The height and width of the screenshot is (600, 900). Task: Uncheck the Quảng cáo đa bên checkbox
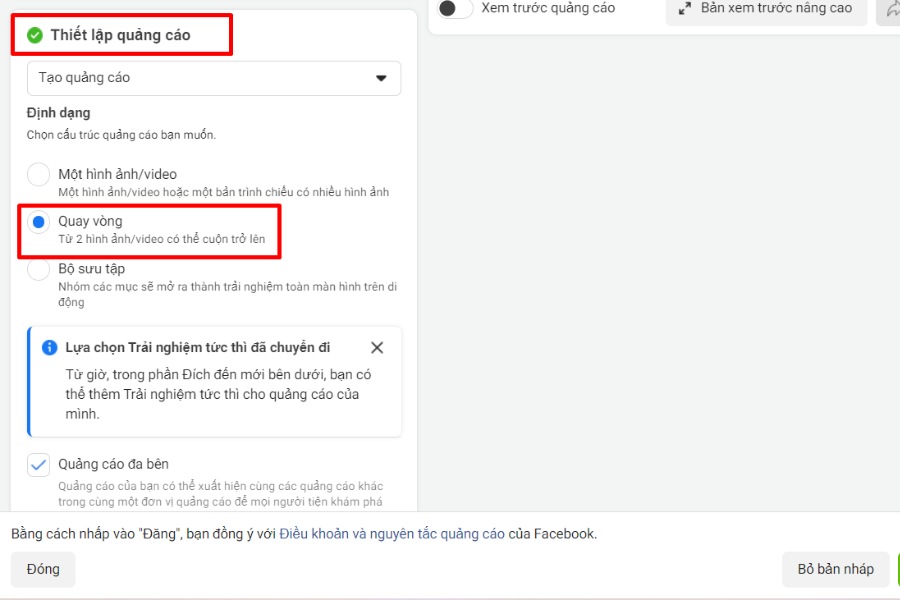point(38,465)
